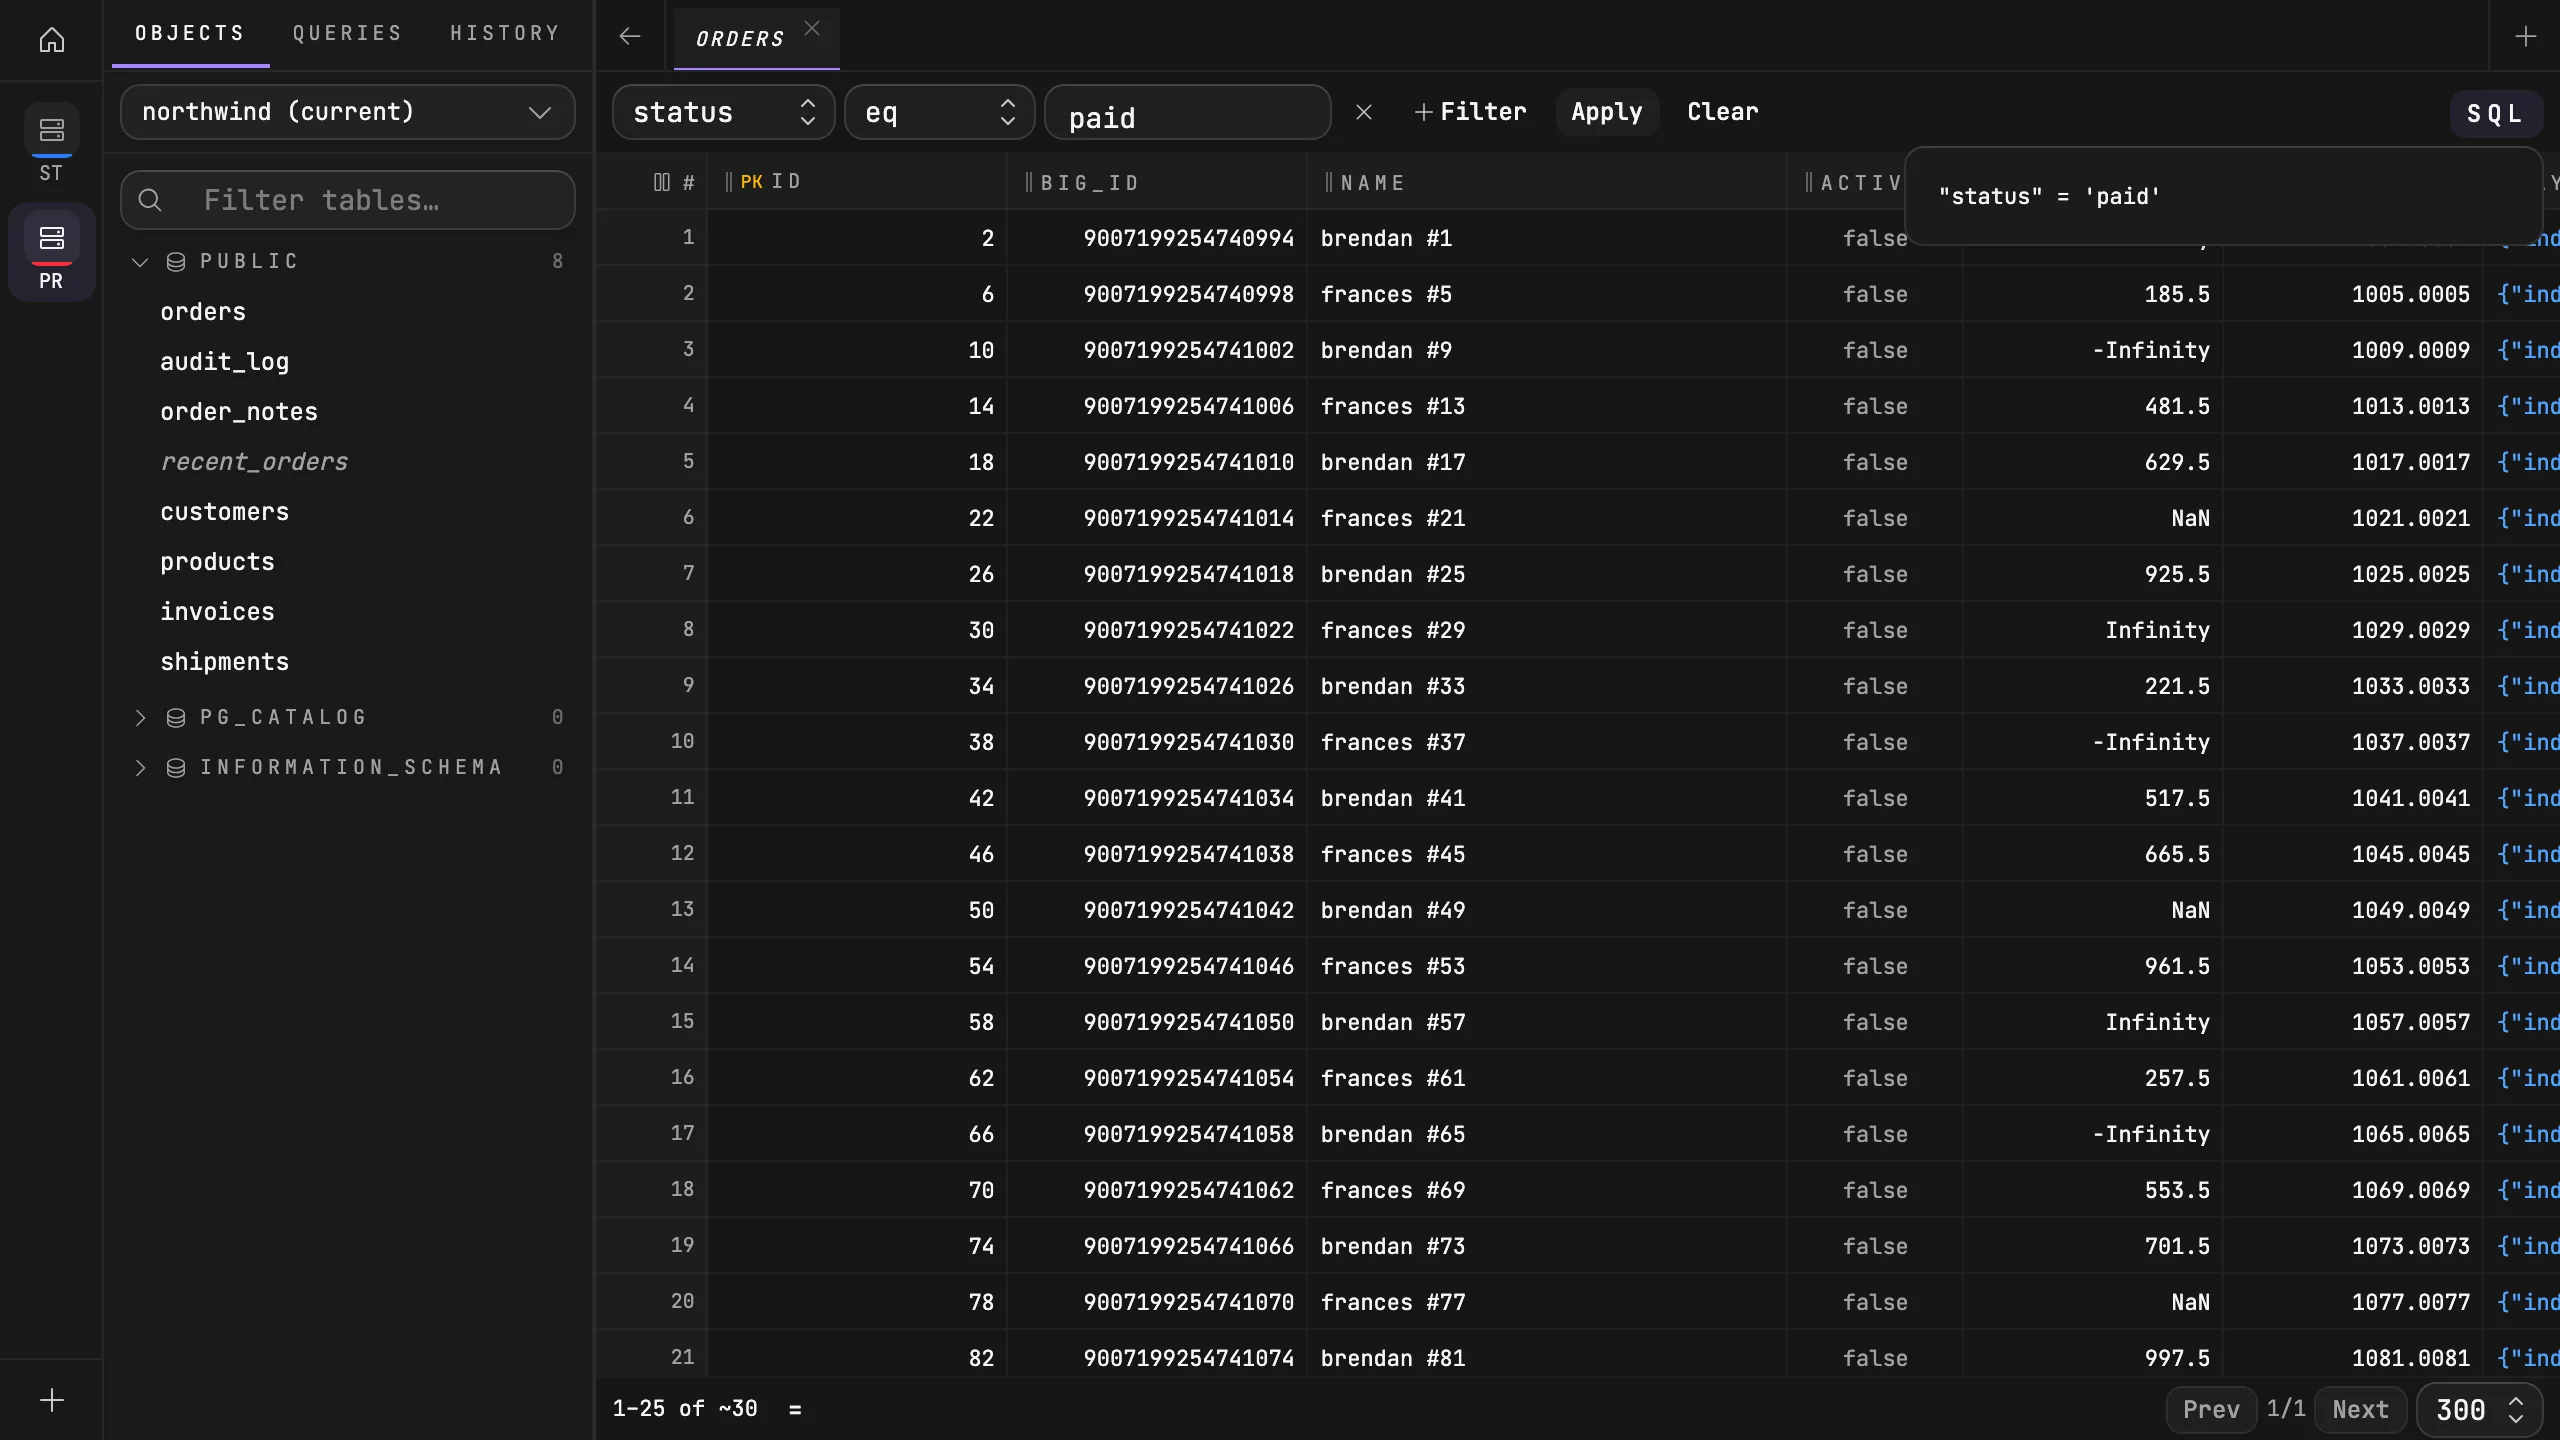The width and height of the screenshot is (2560, 1440).
Task: Open the status column selector
Action: coord(723,112)
